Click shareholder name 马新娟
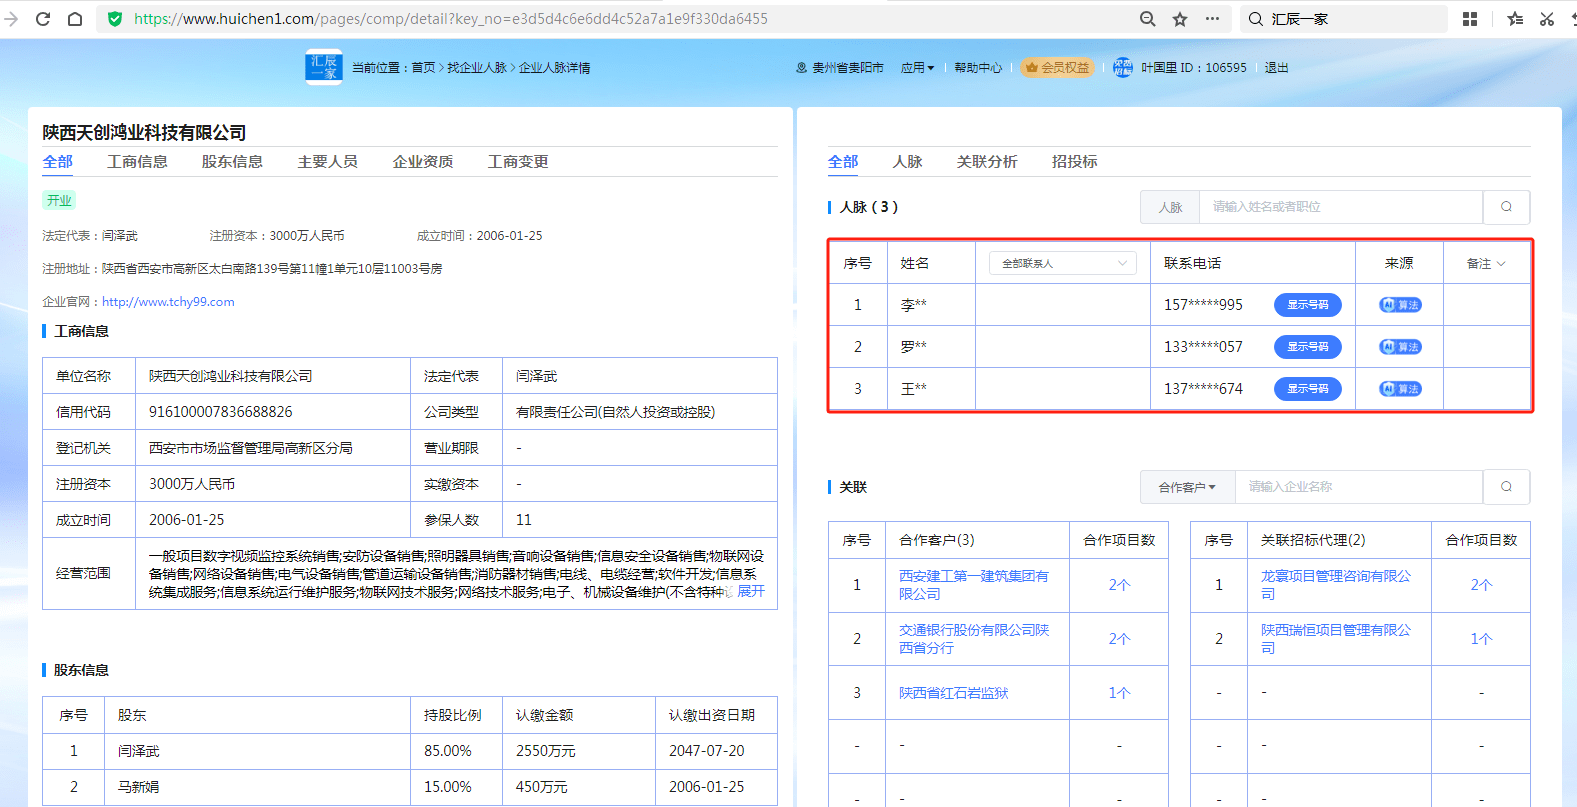 tap(138, 787)
